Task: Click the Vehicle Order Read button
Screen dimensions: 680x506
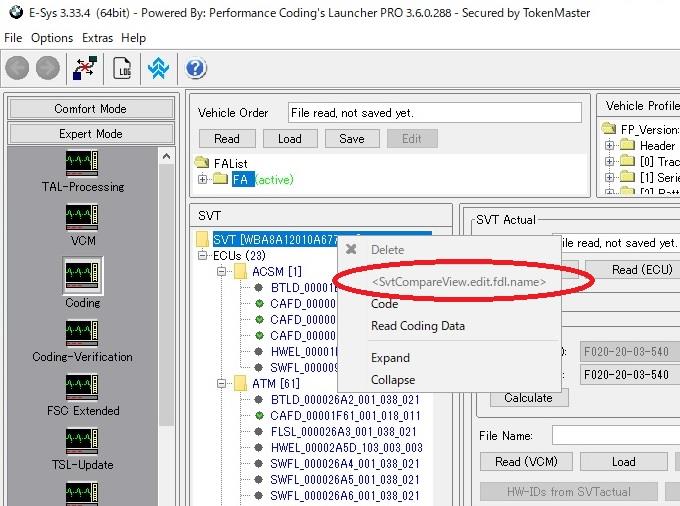Action: (x=227, y=139)
